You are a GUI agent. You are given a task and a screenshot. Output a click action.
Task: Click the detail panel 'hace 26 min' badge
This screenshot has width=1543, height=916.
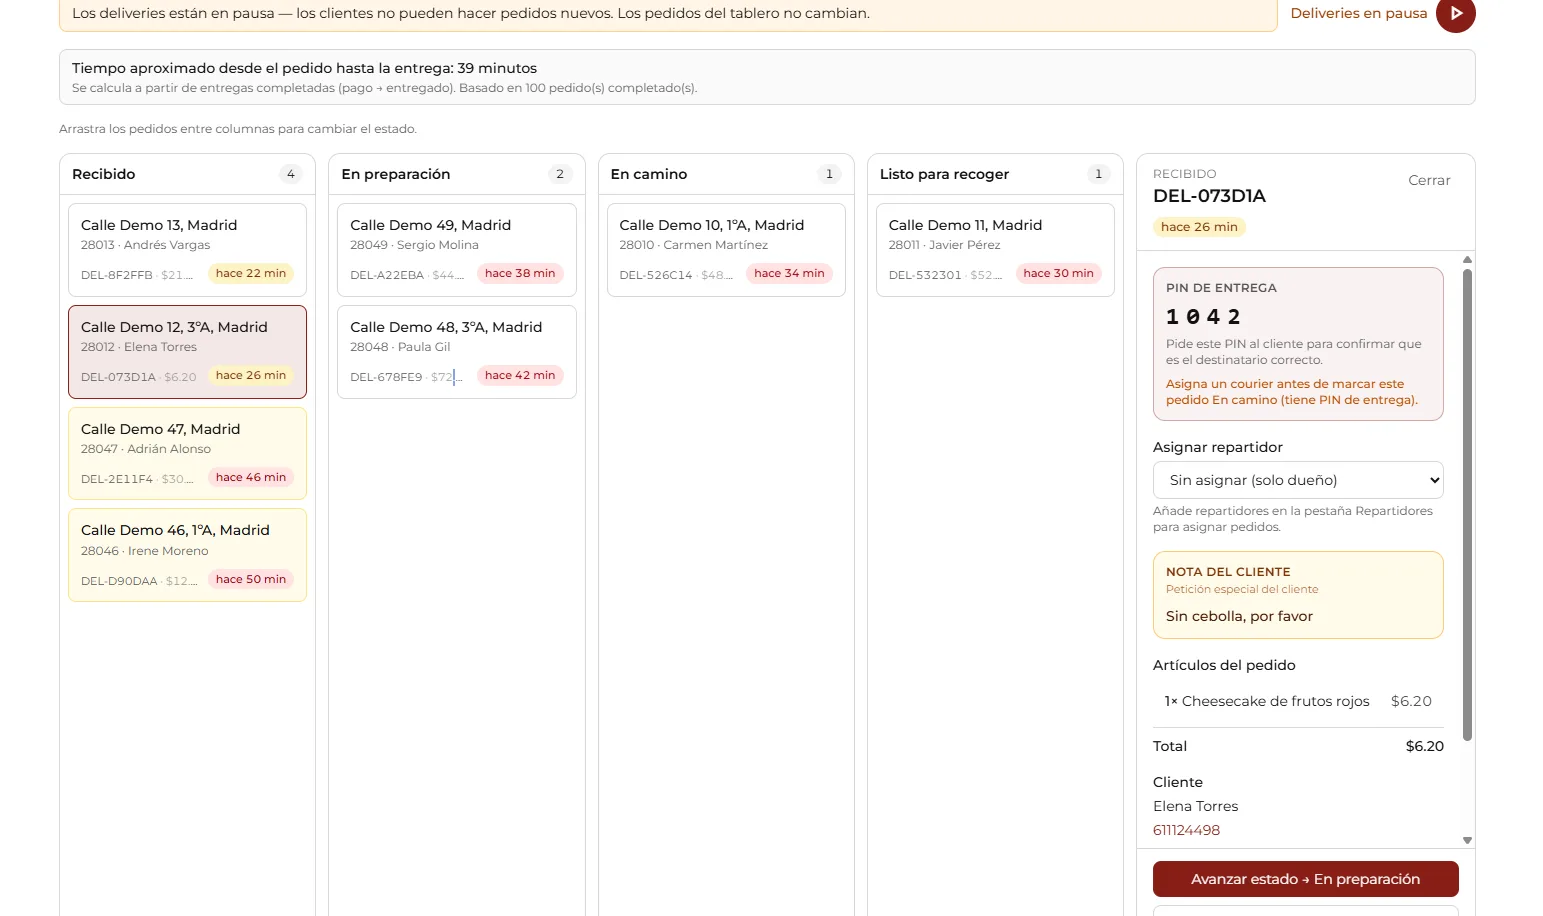tap(1199, 227)
